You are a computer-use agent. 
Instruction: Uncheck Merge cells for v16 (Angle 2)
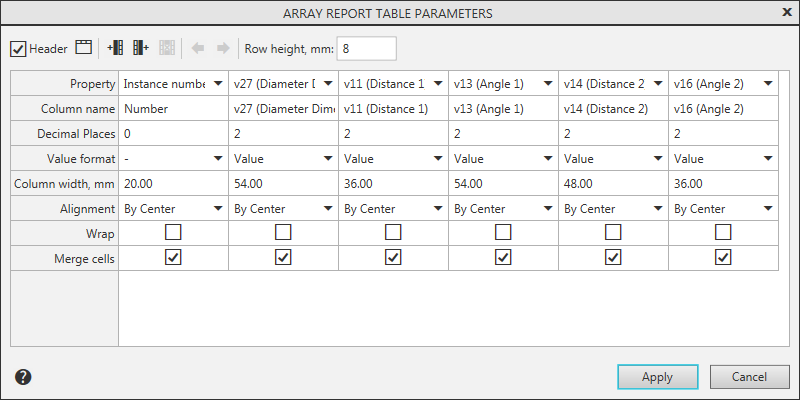724,258
